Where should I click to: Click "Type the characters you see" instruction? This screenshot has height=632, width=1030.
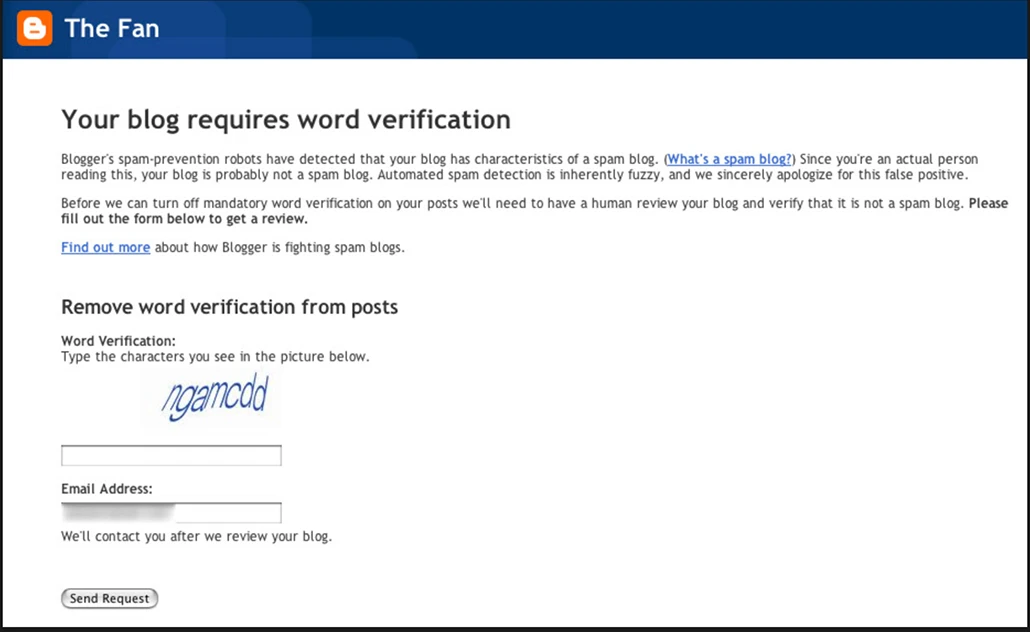[x=215, y=356]
